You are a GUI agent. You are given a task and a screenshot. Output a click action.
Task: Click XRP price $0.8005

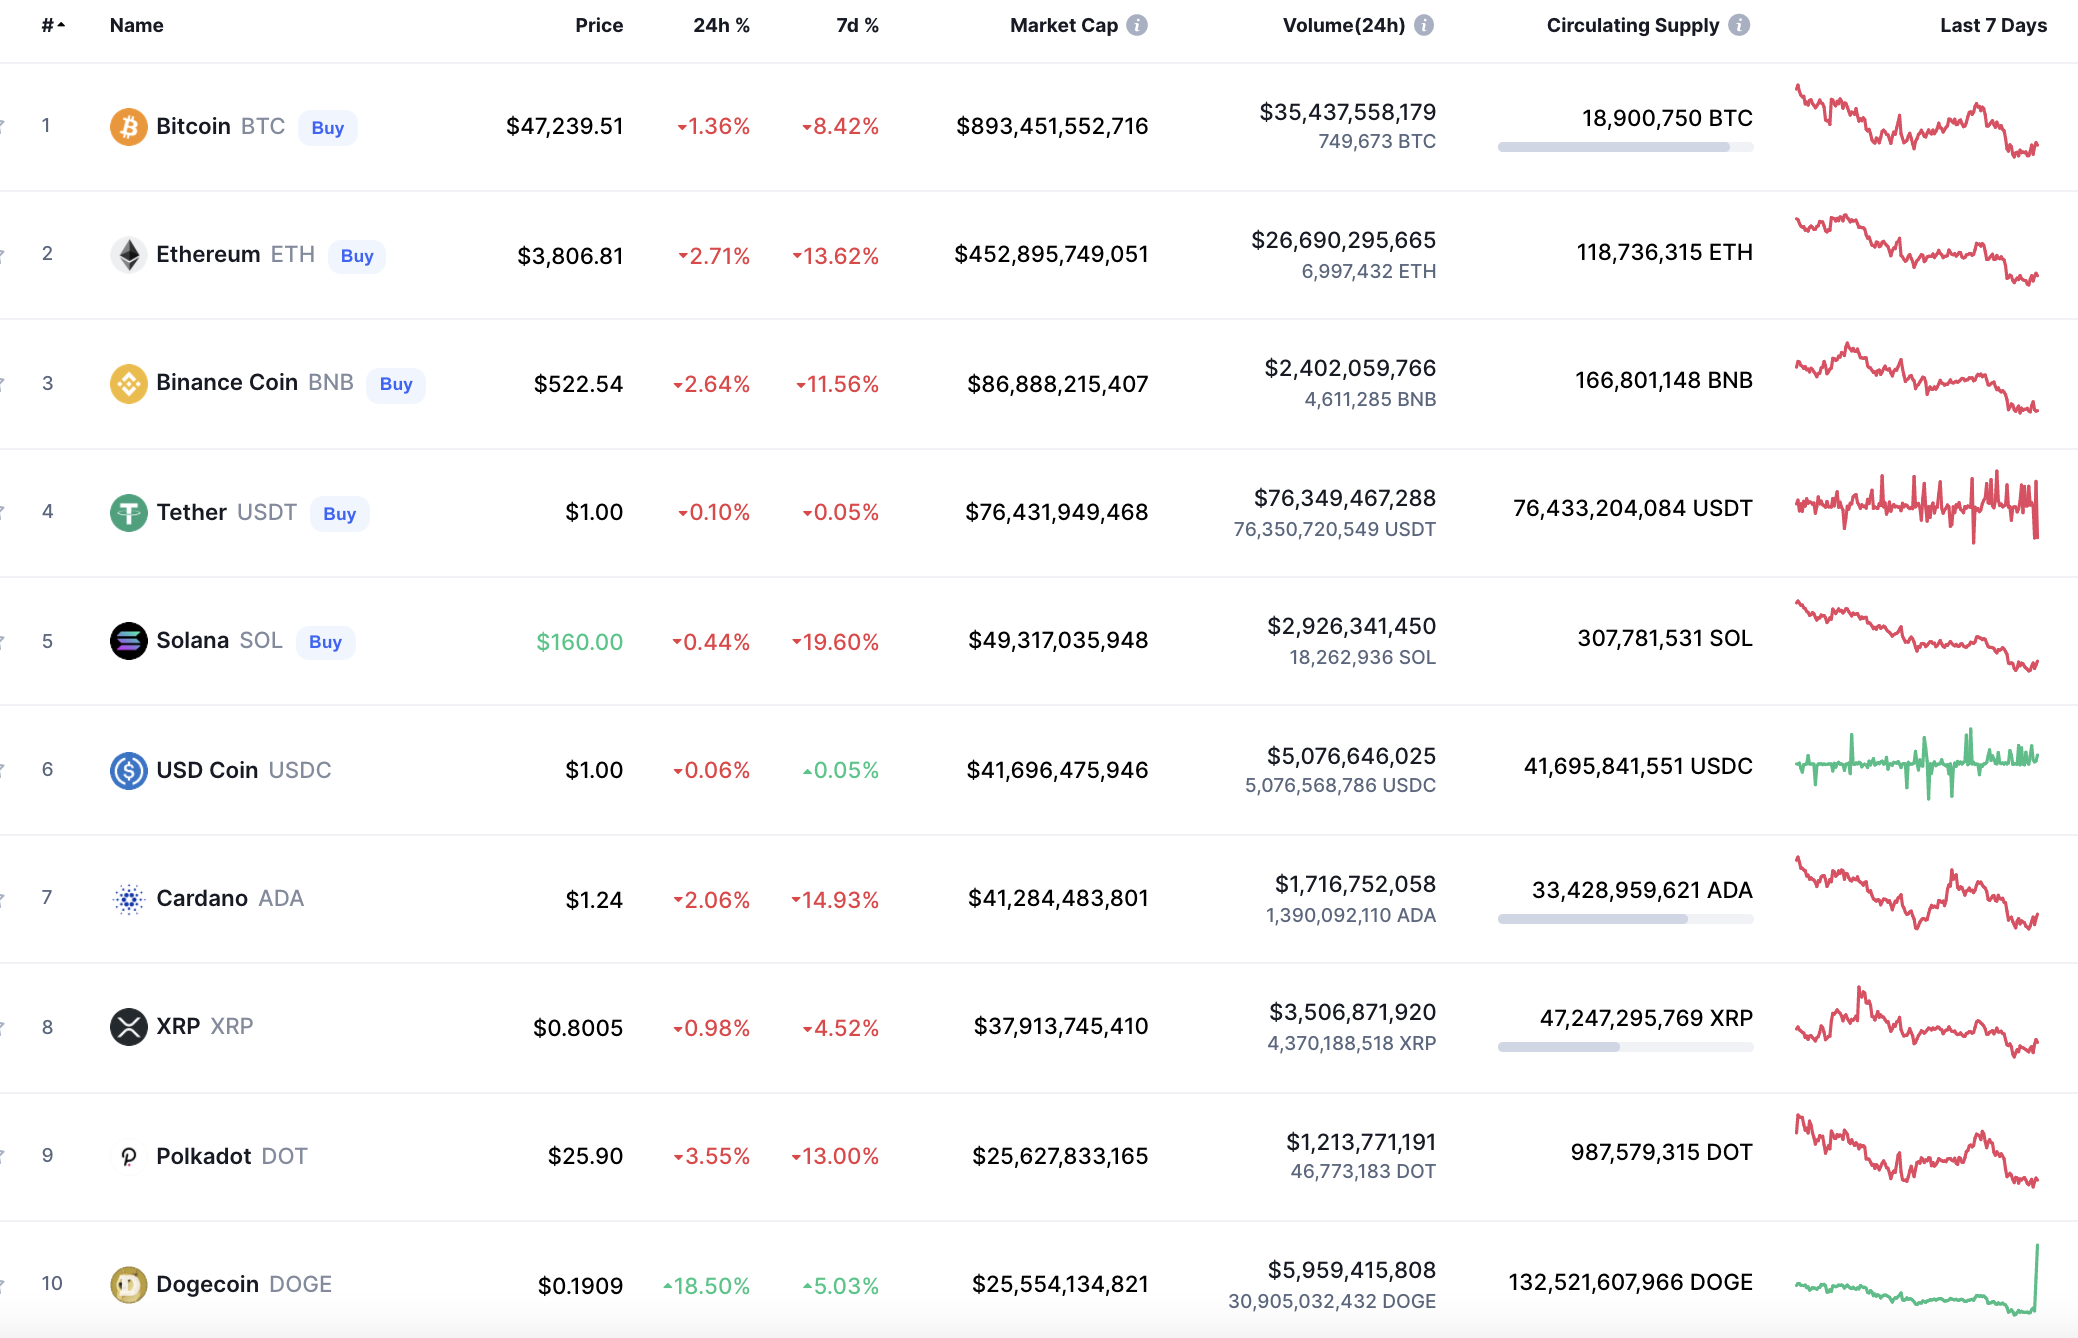click(578, 1029)
